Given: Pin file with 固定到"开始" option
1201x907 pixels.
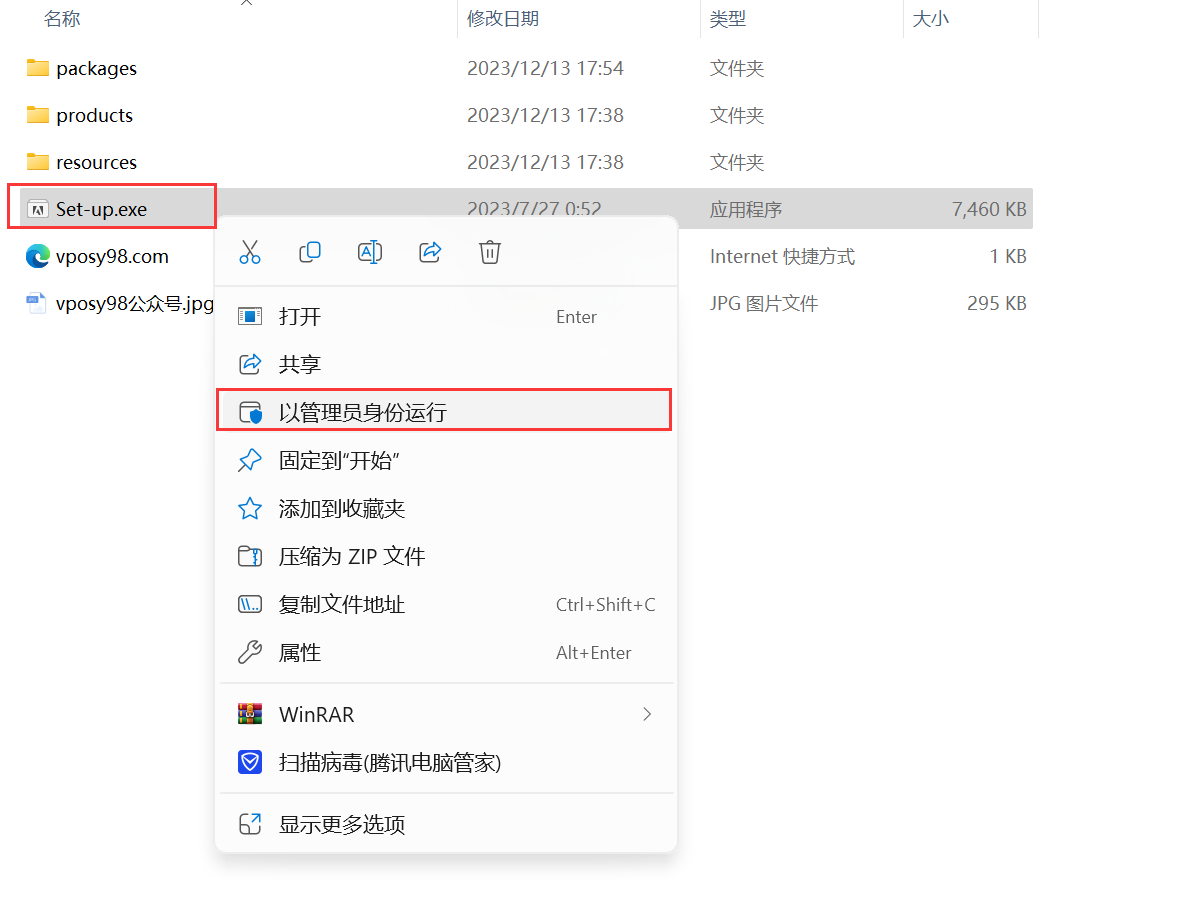Looking at the screenshot, I should pyautogui.click(x=339, y=461).
